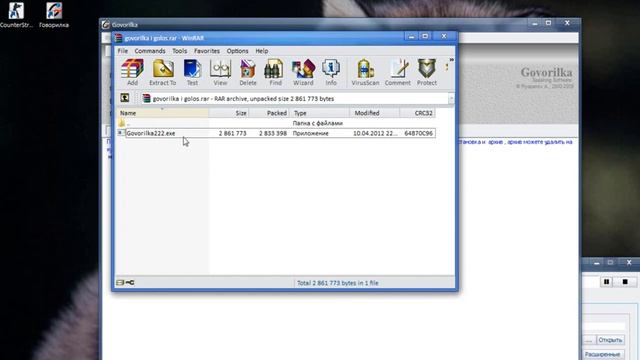The width and height of the screenshot is (640, 360).
Task: Click the Protect archive icon
Action: pyautogui.click(x=427, y=72)
